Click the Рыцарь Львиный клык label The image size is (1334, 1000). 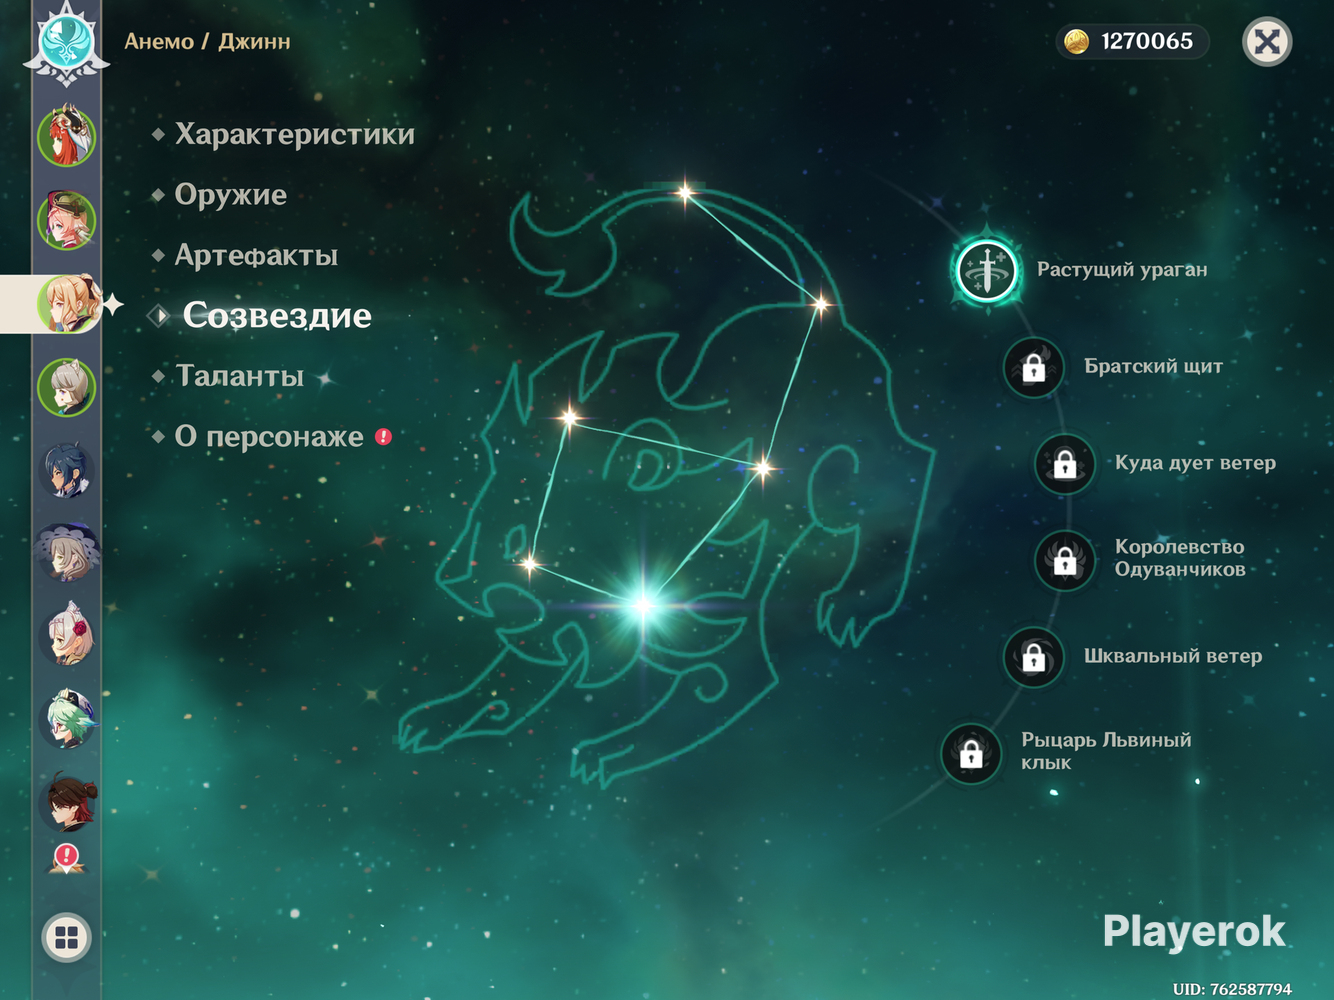pyautogui.click(x=1106, y=751)
